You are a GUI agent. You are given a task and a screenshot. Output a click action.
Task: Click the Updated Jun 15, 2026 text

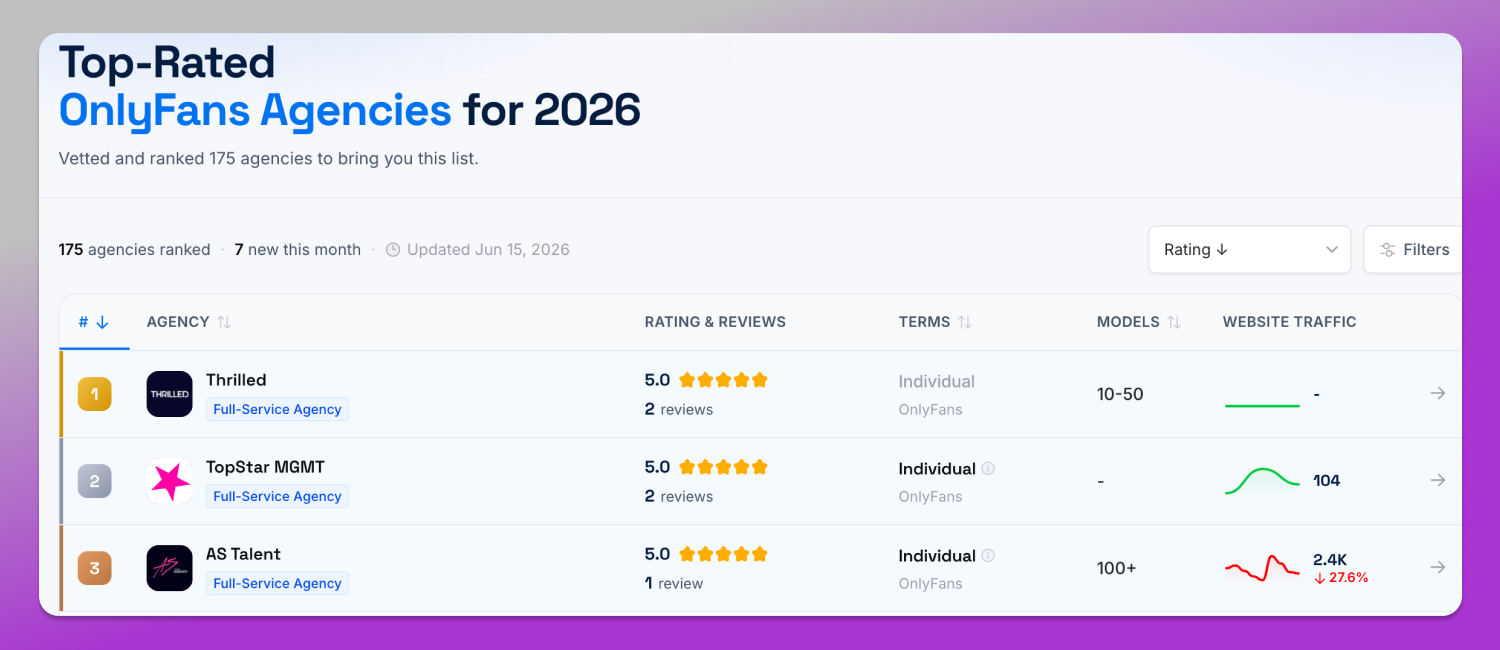click(x=488, y=250)
